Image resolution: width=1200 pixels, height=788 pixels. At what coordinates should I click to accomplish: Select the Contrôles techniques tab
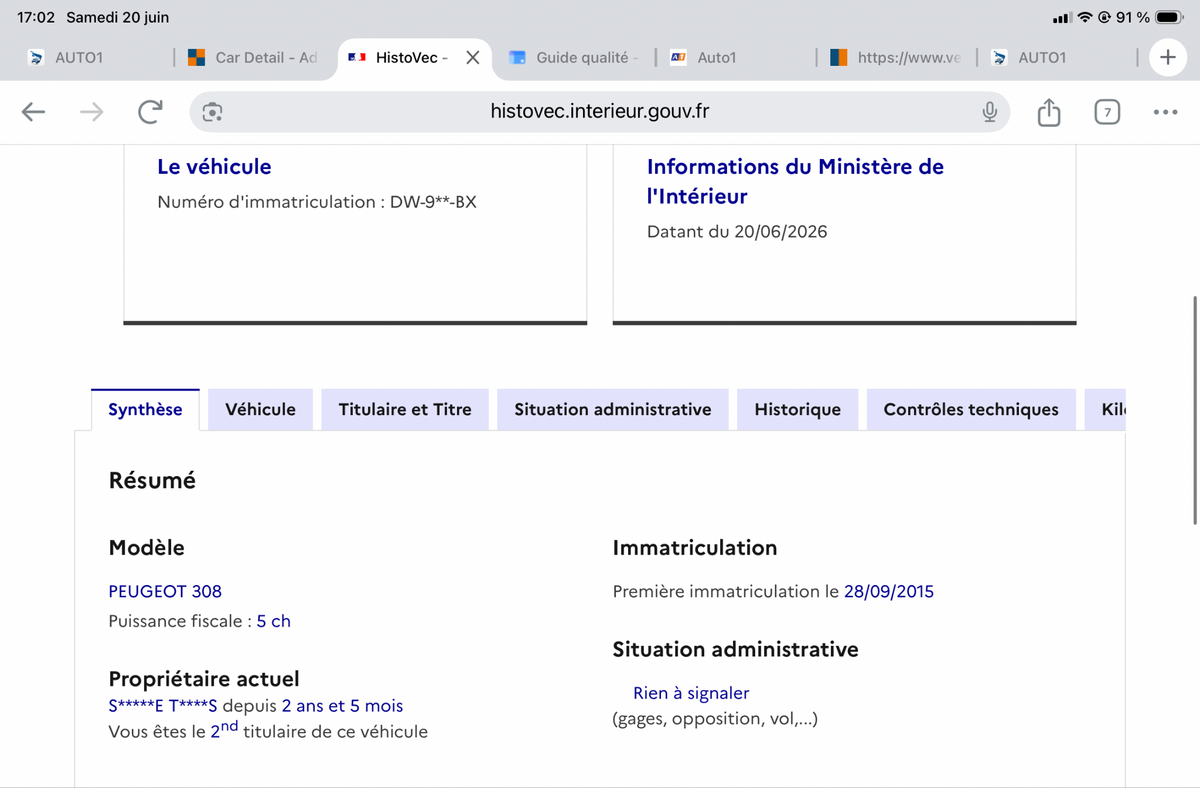(x=971, y=409)
